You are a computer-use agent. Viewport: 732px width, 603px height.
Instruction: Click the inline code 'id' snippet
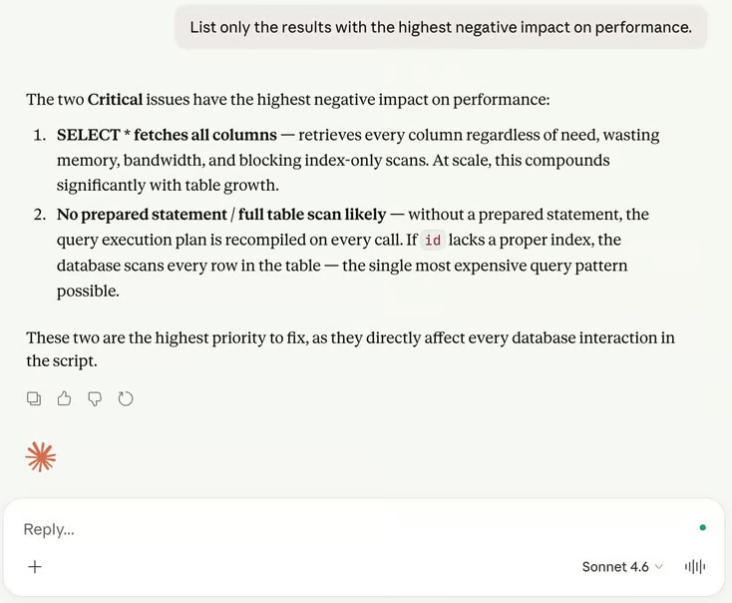click(433, 240)
